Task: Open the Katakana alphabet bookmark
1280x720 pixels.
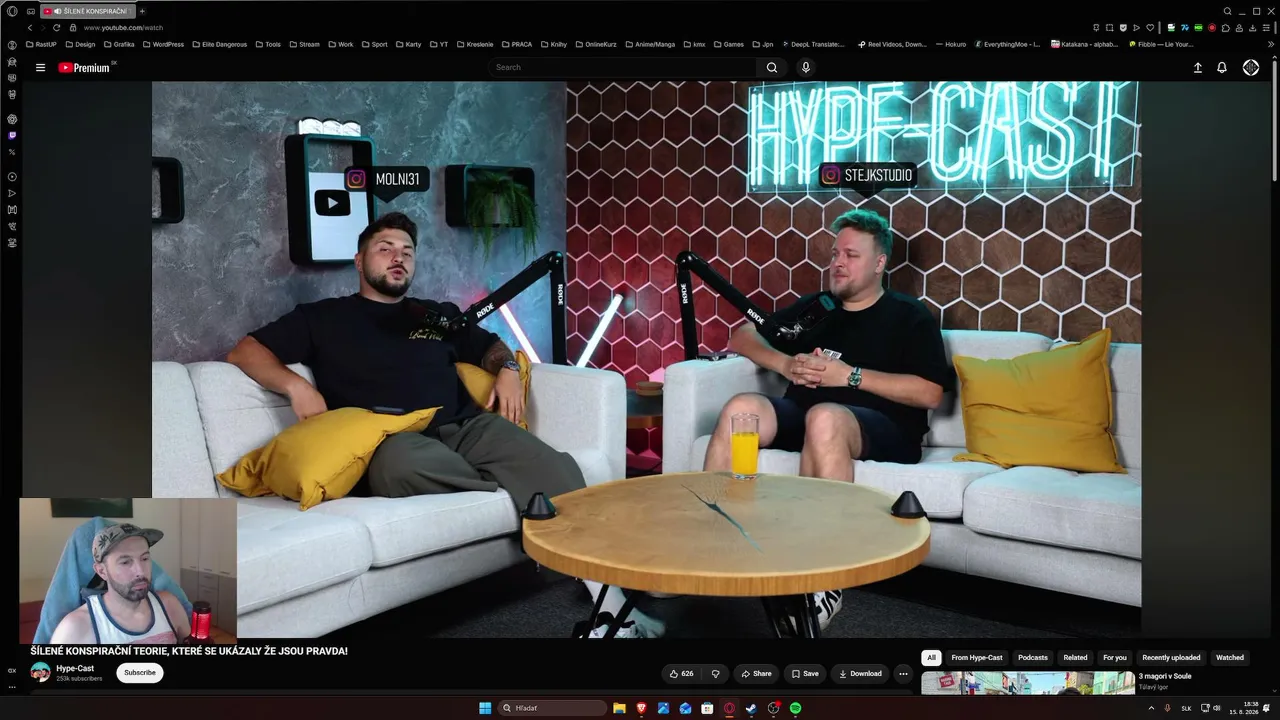Action: point(1084,45)
